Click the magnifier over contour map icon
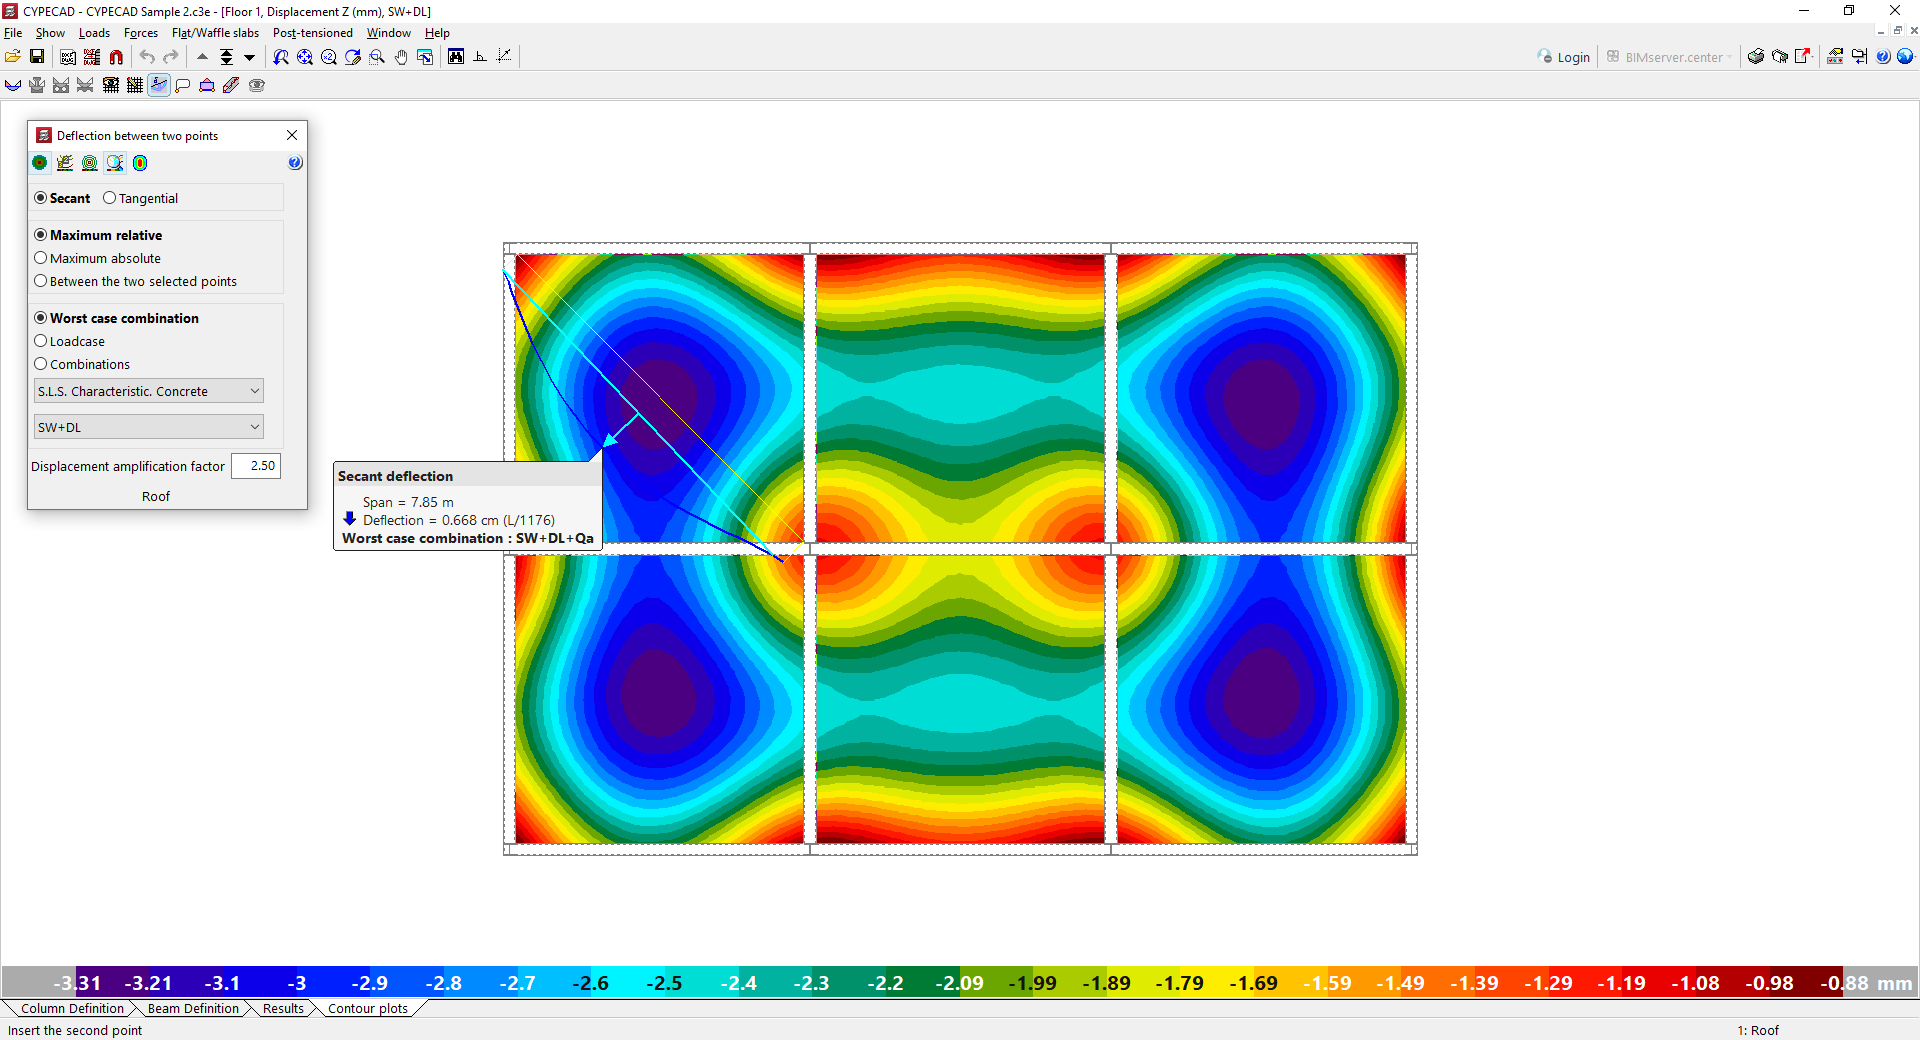Image resolution: width=1920 pixels, height=1040 pixels. click(x=115, y=163)
